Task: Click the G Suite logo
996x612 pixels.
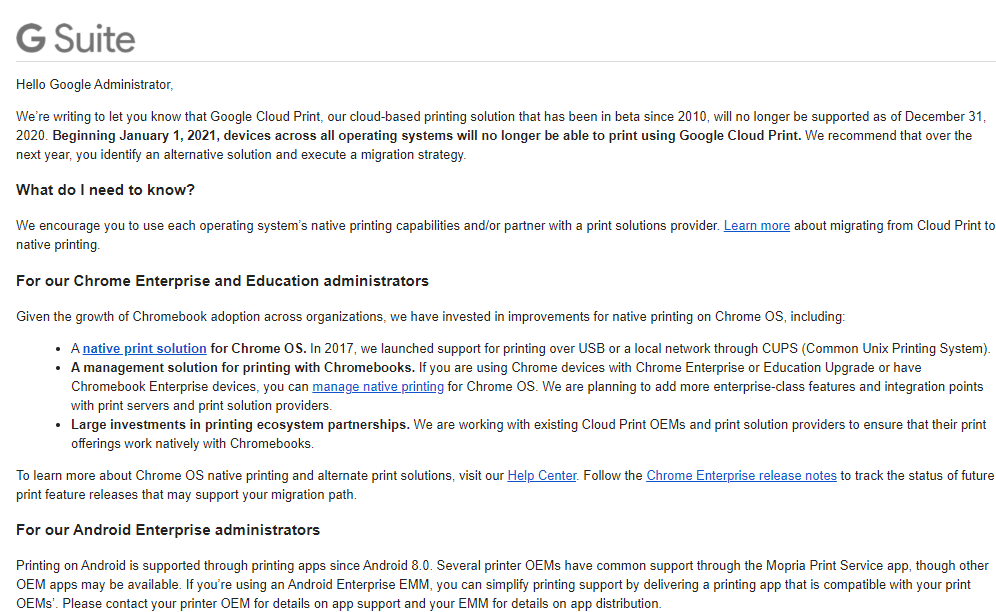Action: pyautogui.click(x=76, y=38)
